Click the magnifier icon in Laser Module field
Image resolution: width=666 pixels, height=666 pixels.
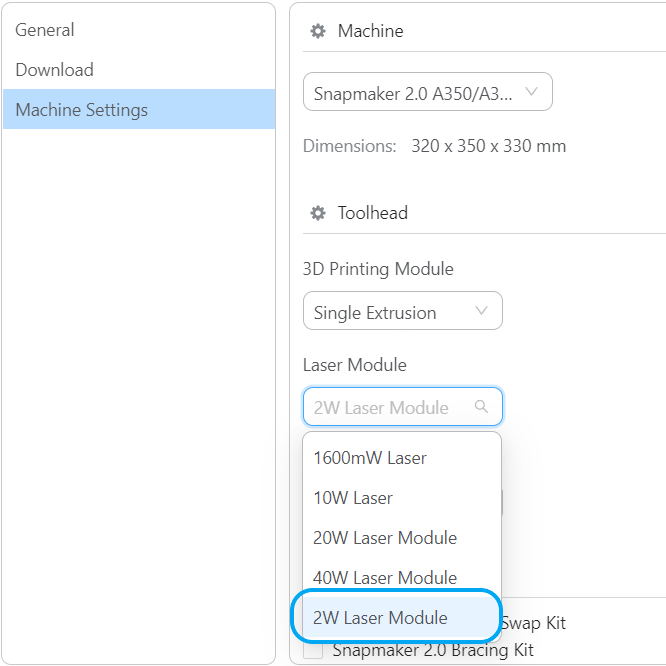[x=482, y=407]
